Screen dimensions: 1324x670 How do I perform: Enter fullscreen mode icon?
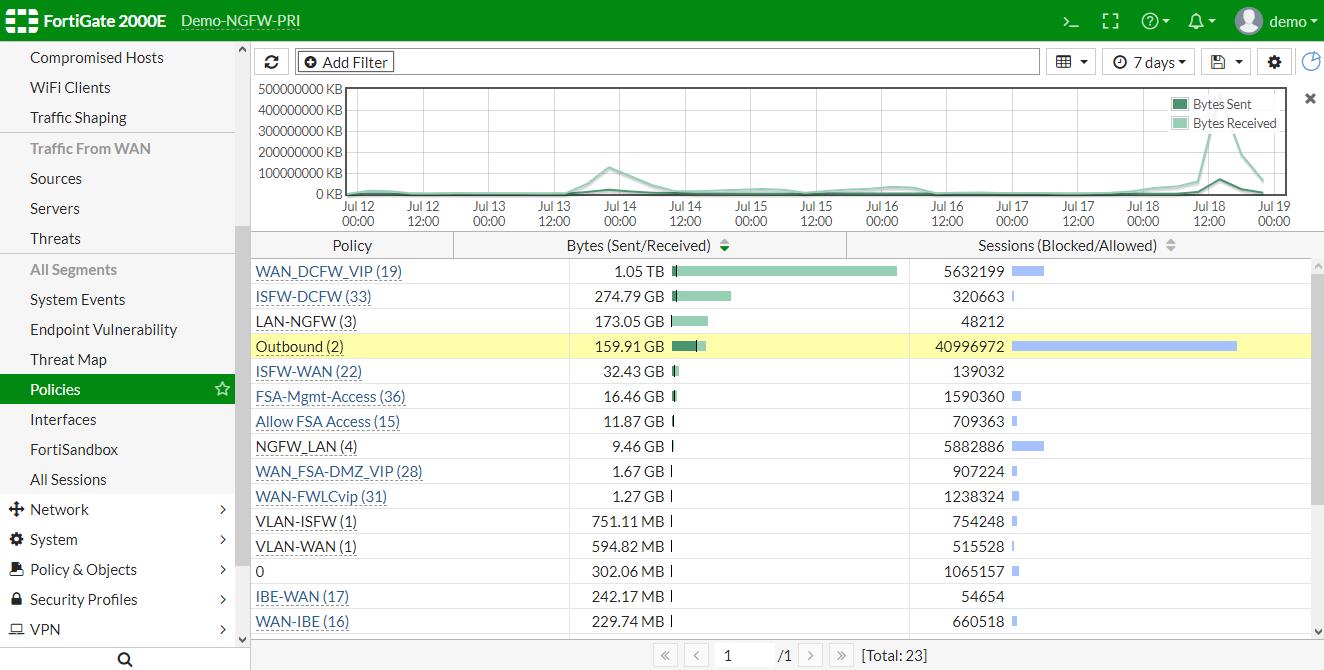point(1110,21)
